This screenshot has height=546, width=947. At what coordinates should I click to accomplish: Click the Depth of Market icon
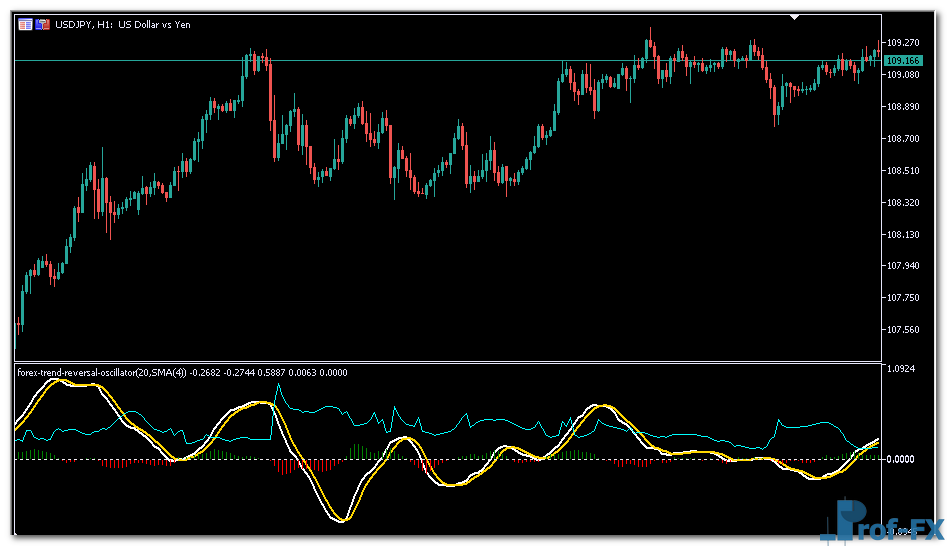(43, 23)
